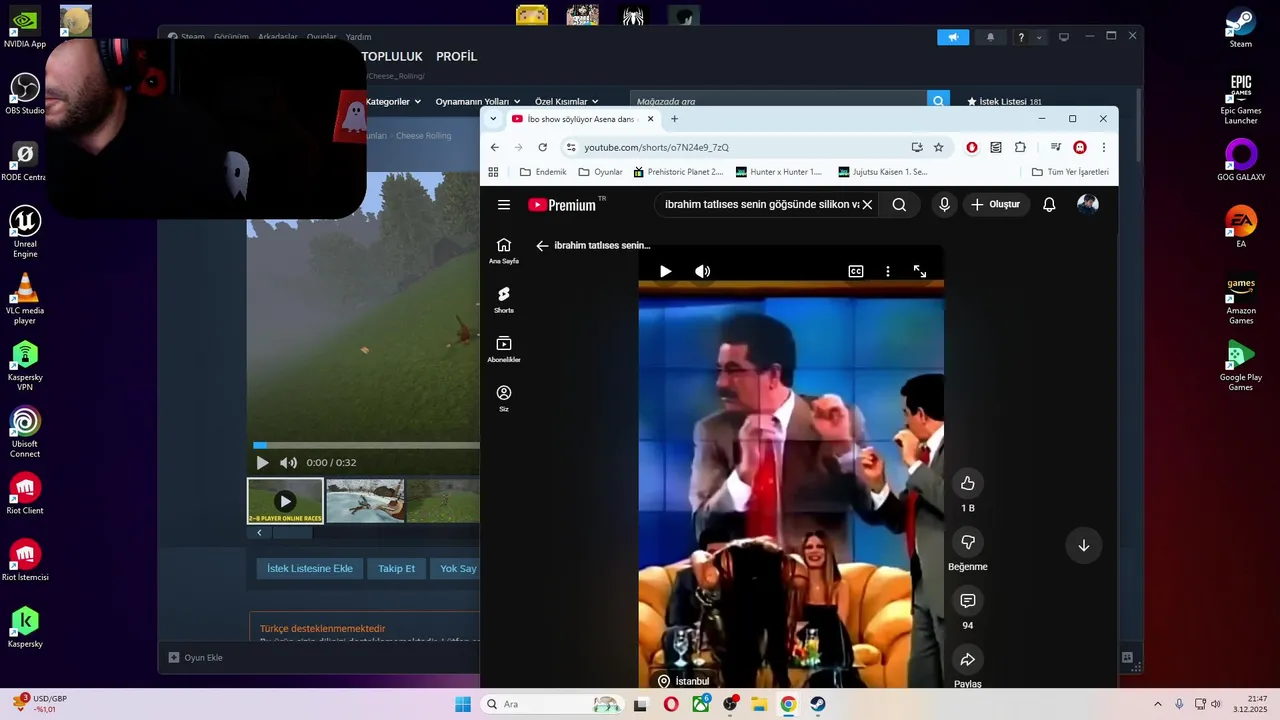Click Steam store search magnifier button
This screenshot has width=1280, height=720.
click(x=938, y=101)
